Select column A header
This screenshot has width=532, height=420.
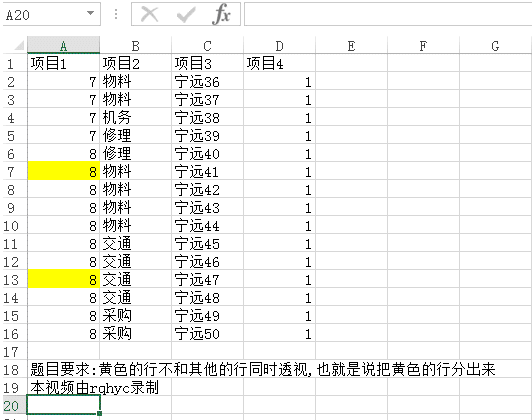click(63, 45)
